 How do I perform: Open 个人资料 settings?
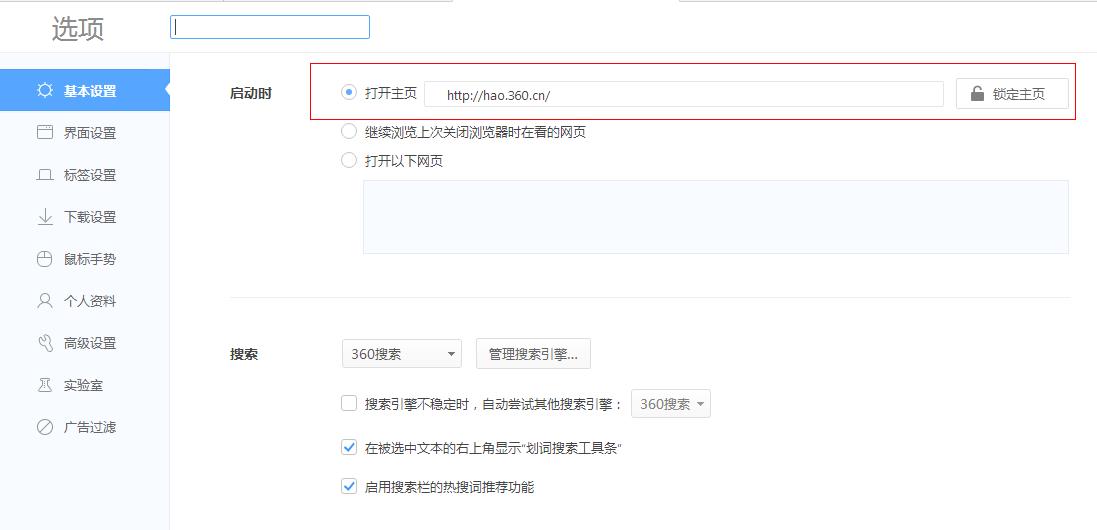(85, 301)
